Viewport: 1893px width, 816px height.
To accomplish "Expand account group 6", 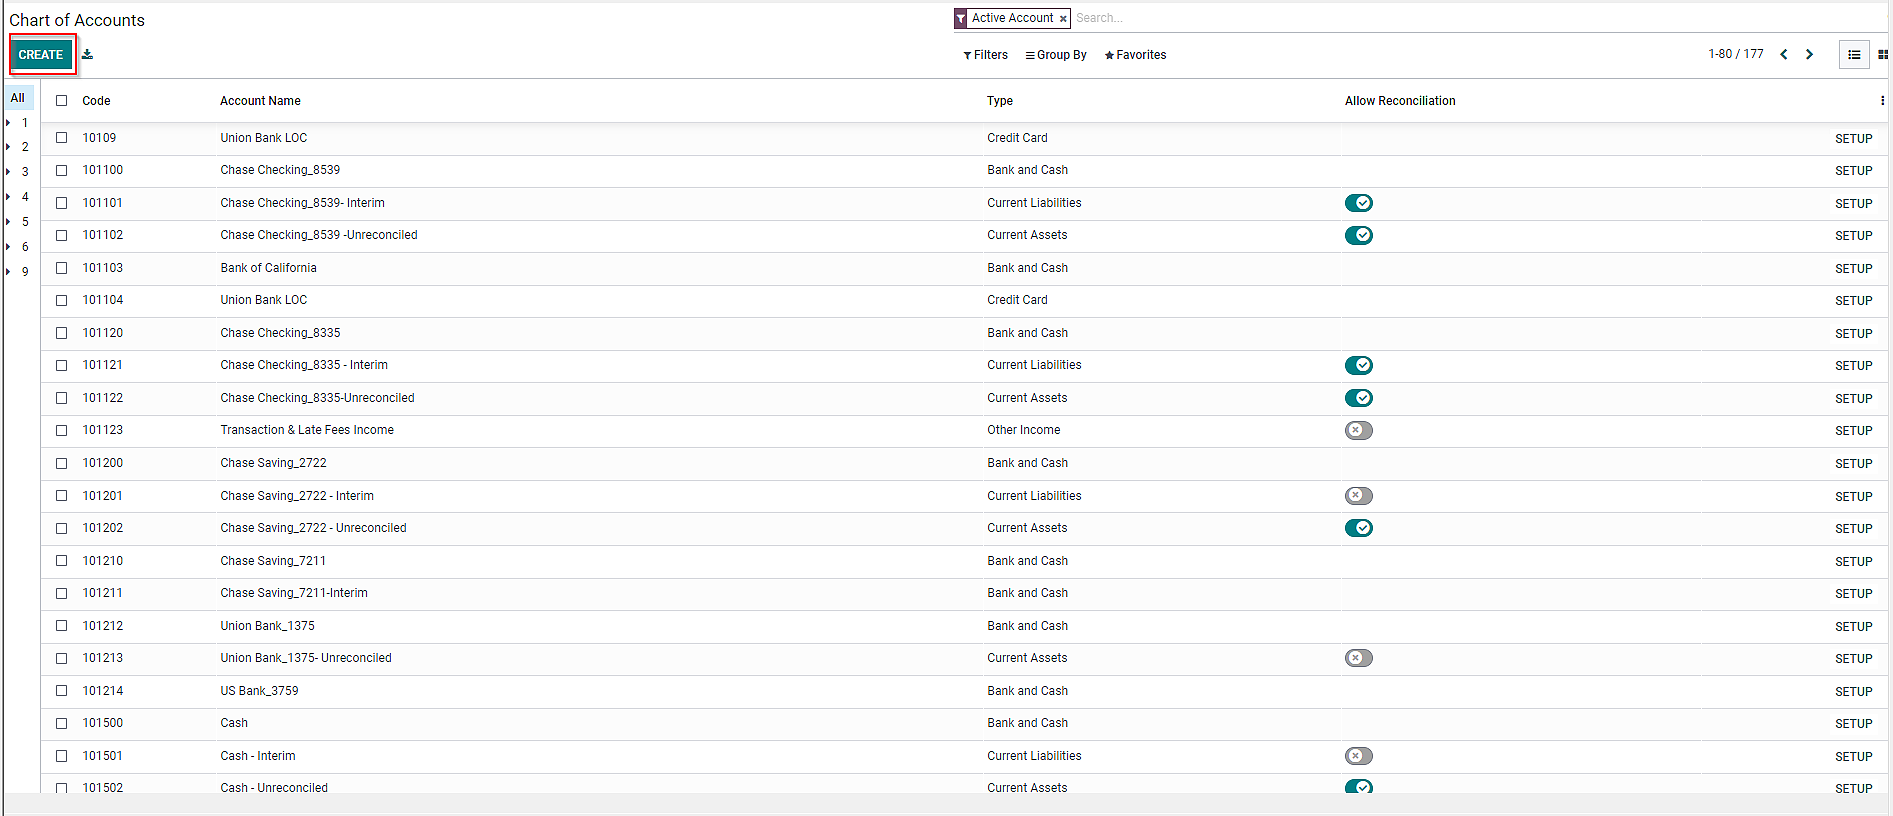I will coord(8,247).
